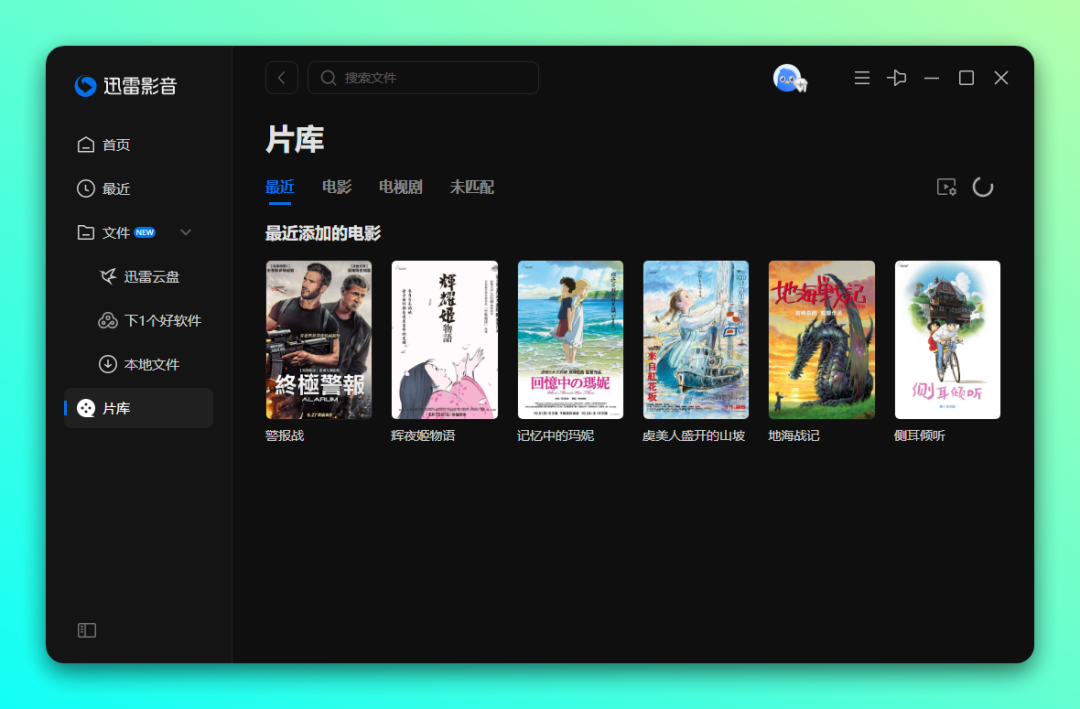The image size is (1080, 709).
Task: Open the 侧耳倾听 movie poster
Action: (947, 340)
